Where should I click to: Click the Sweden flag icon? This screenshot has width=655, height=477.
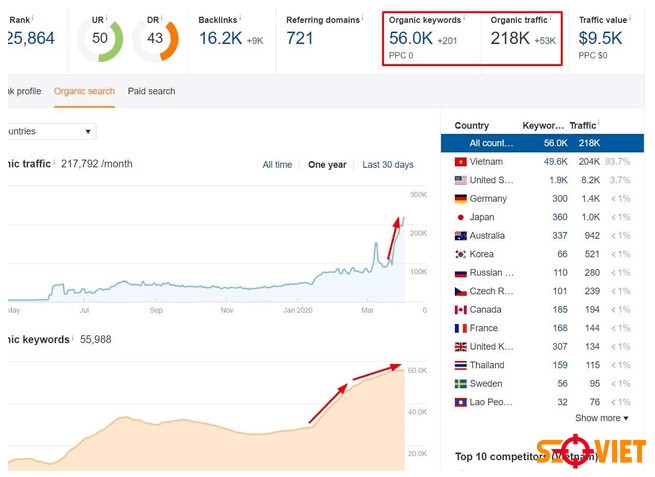(460, 383)
